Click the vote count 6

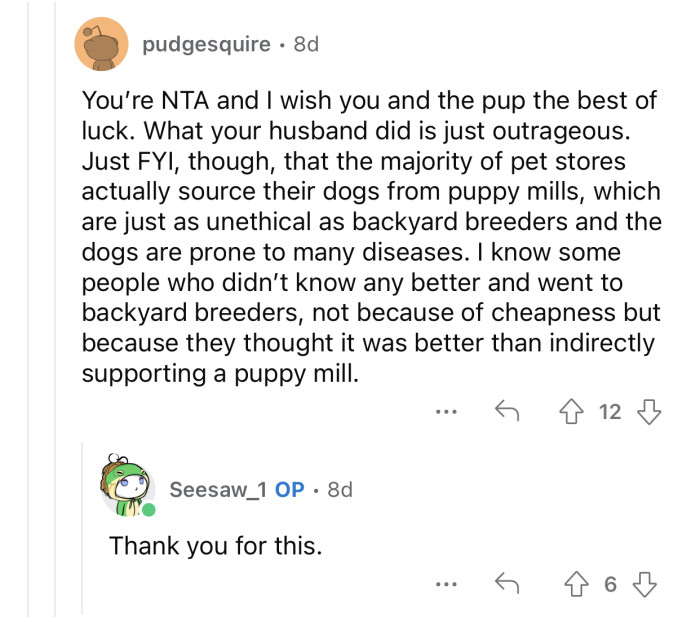click(x=611, y=585)
